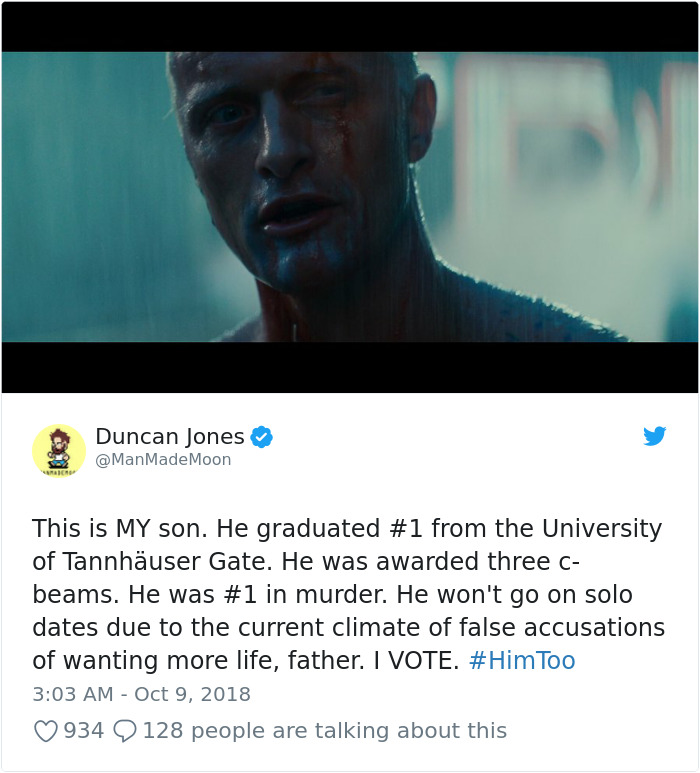Image resolution: width=700 pixels, height=773 pixels.
Task: Like the tweet with the heart icon
Action: tap(46, 731)
